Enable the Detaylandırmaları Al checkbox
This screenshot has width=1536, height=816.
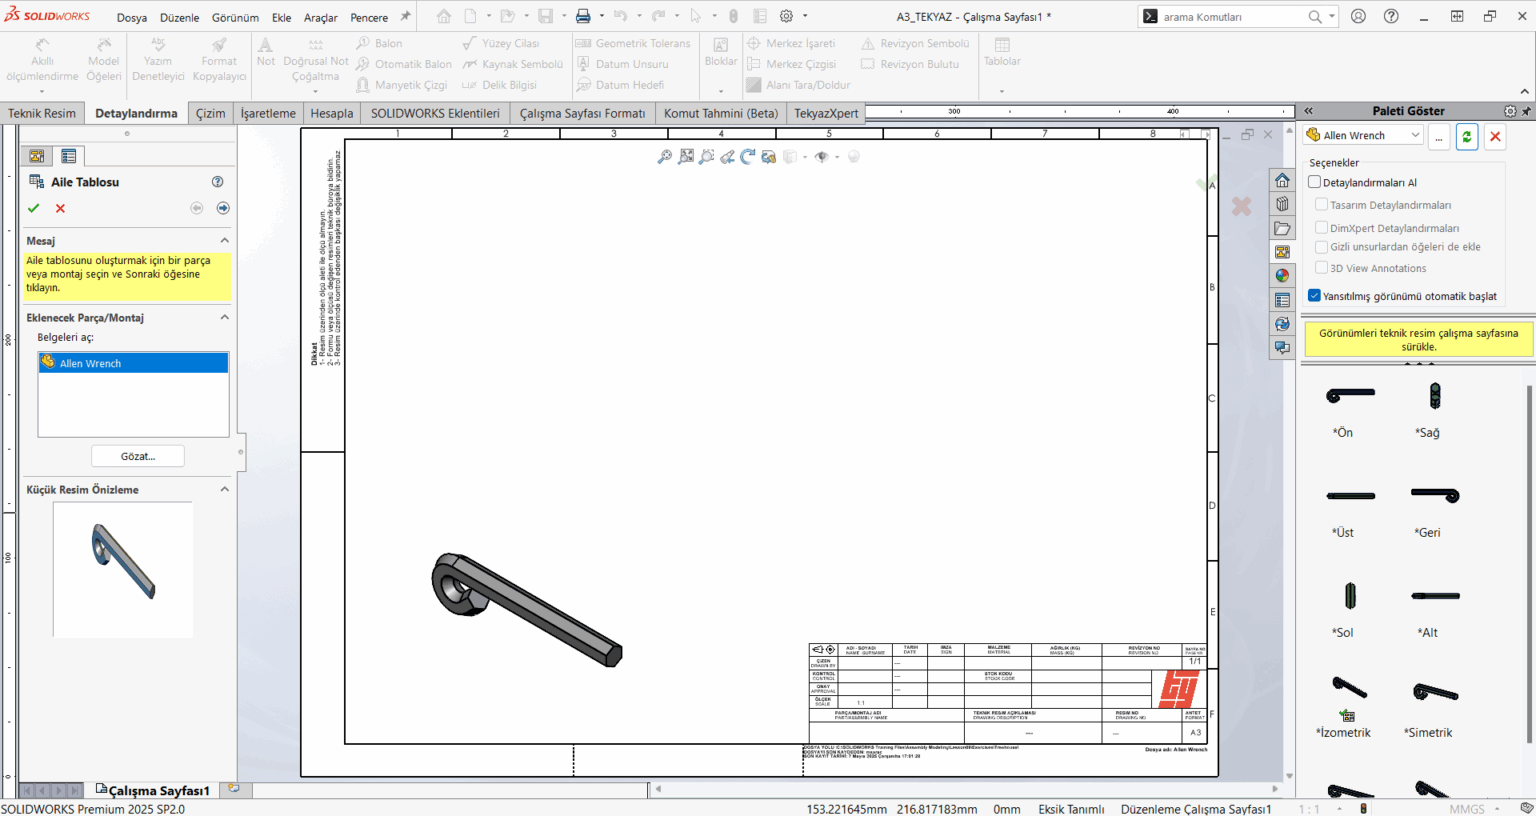click(x=1315, y=182)
